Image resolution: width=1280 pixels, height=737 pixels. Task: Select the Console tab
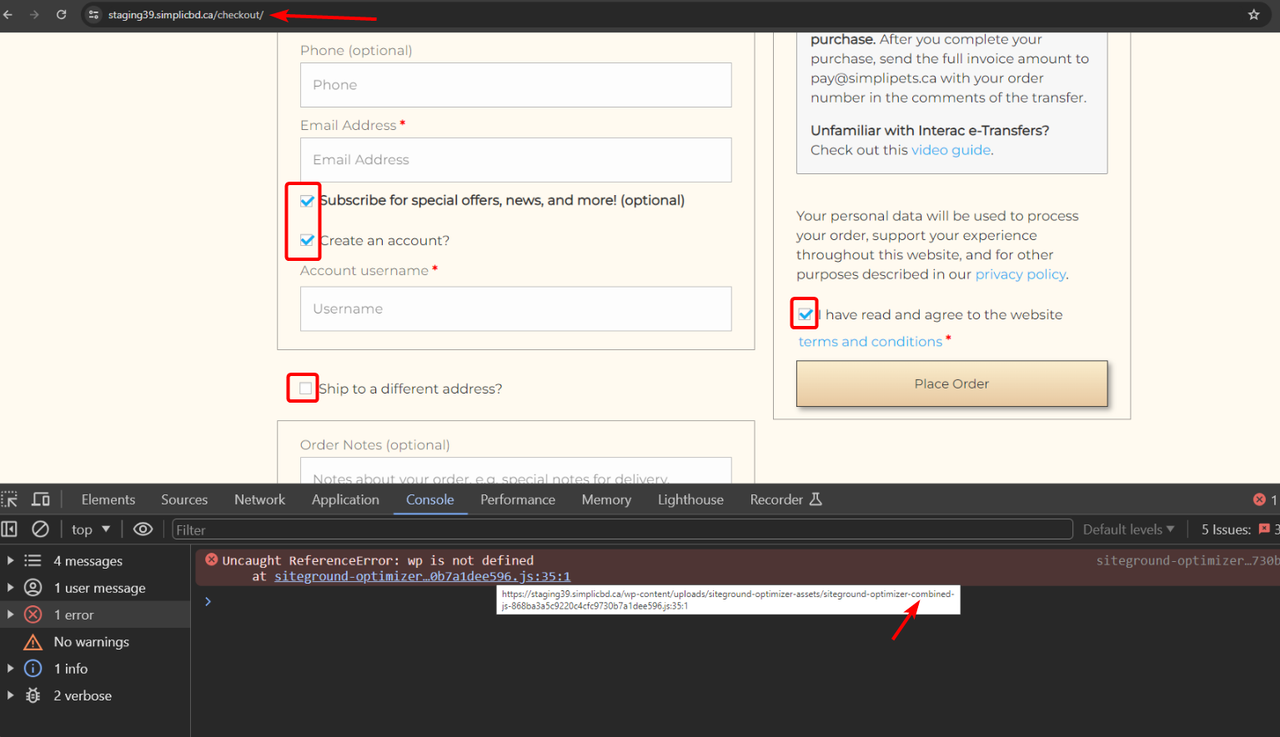point(430,499)
